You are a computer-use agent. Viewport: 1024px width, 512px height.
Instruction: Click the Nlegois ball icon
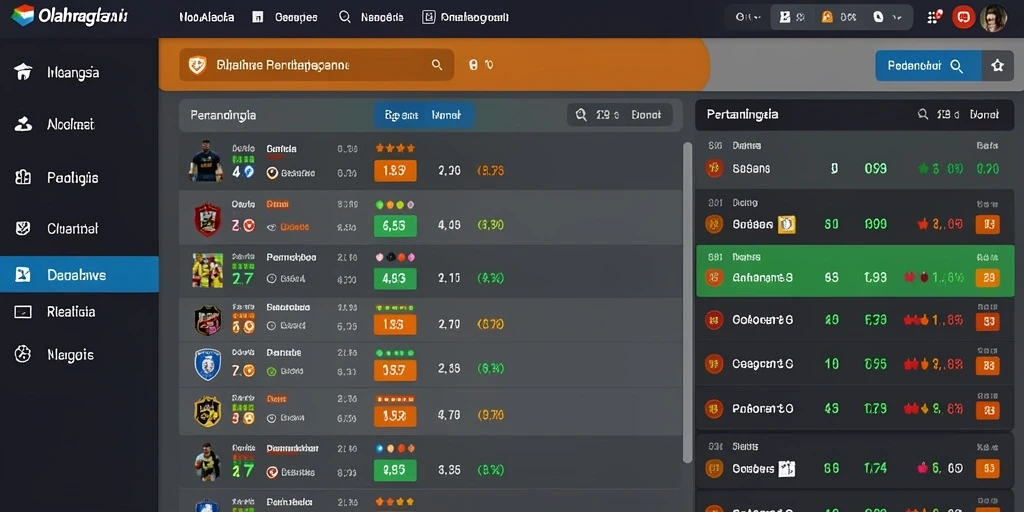23,355
